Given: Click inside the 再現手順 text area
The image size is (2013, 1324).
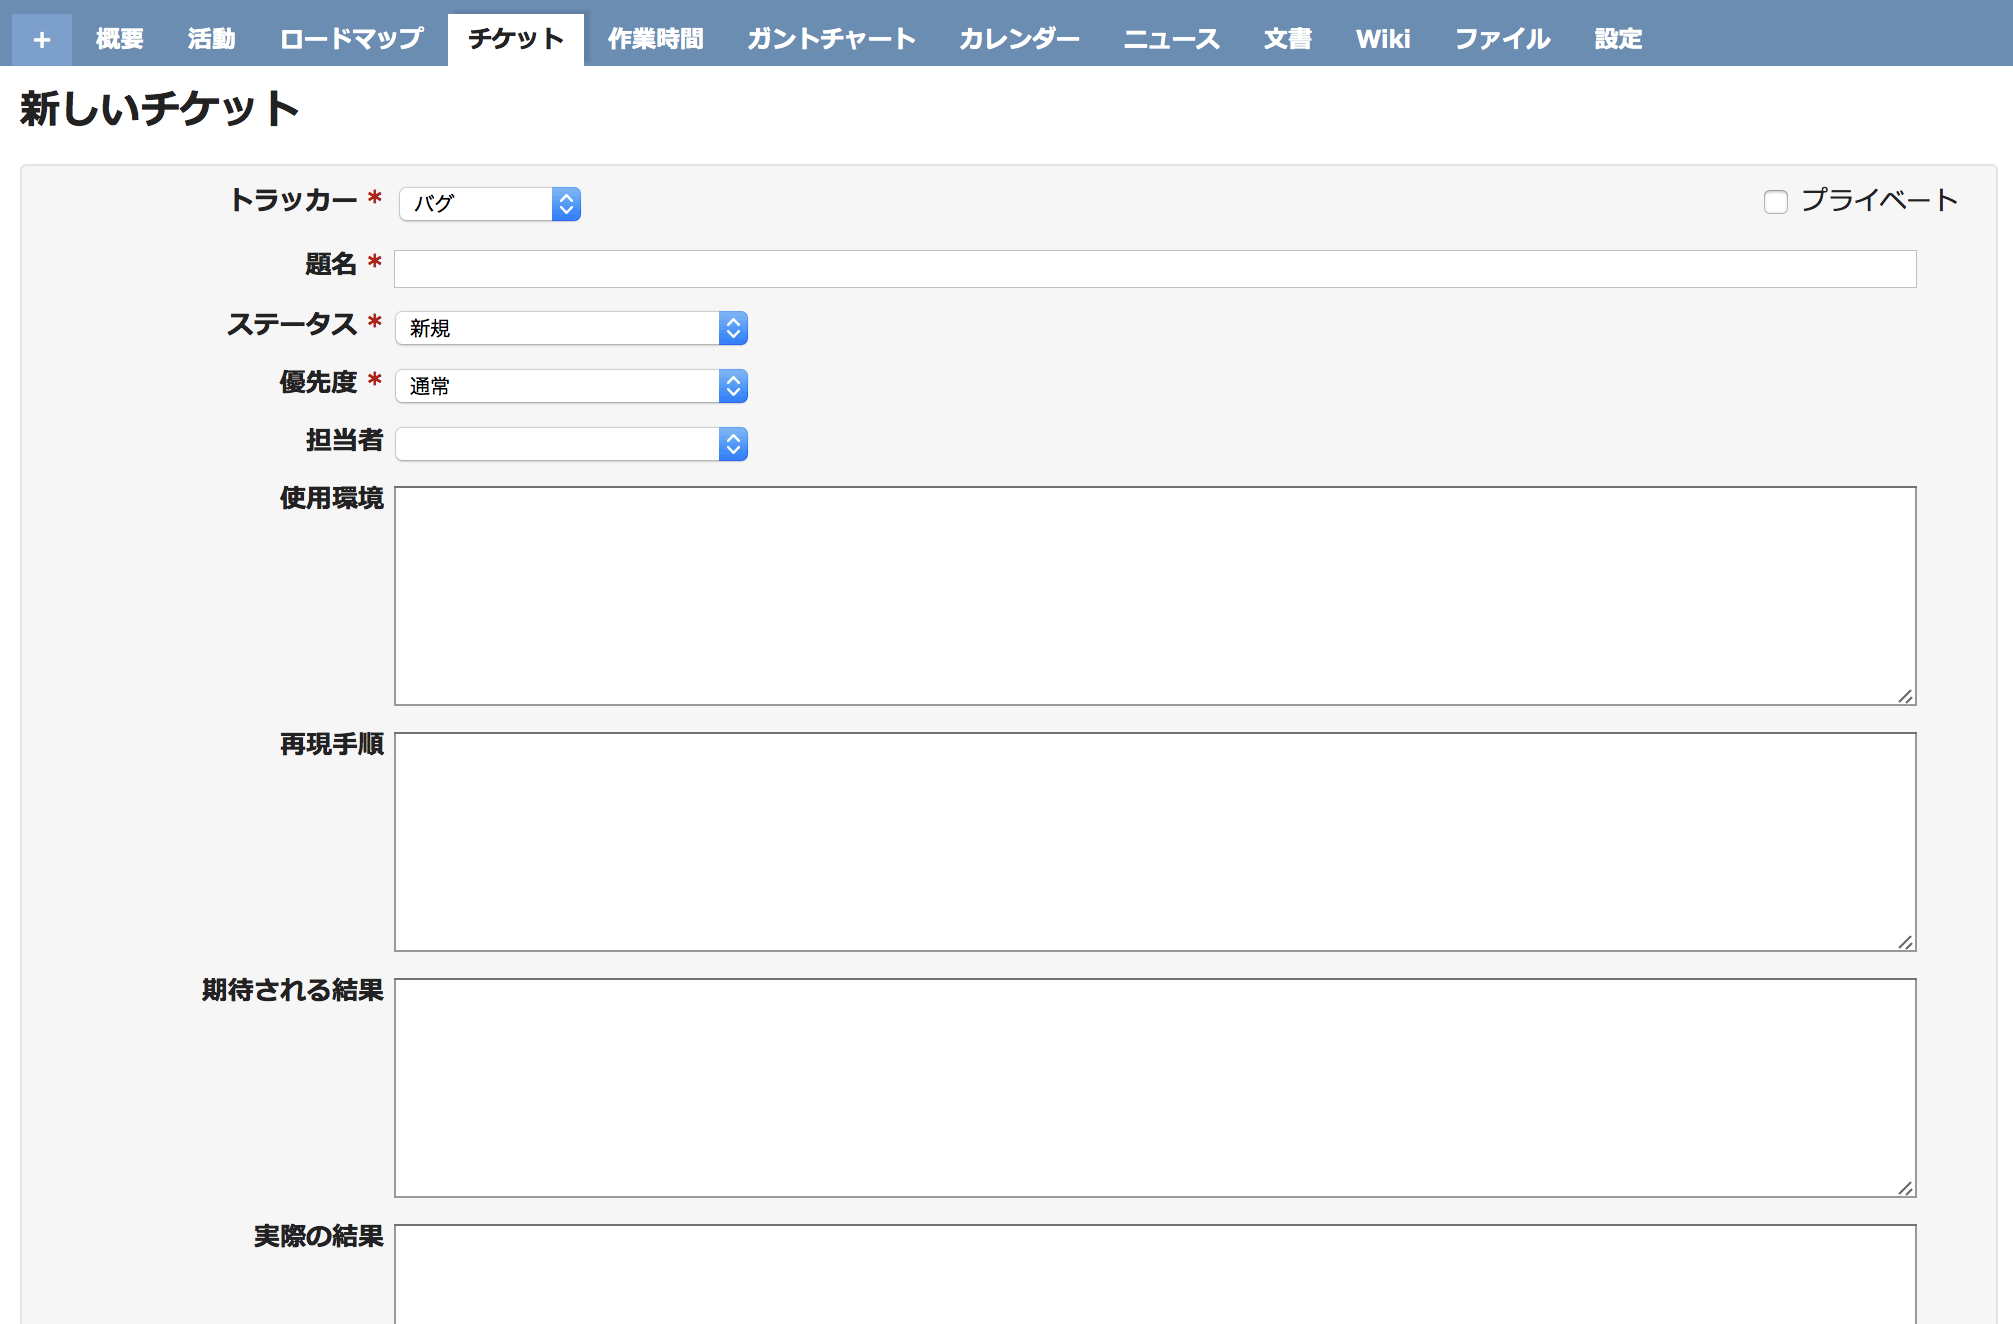Looking at the screenshot, I should (x=1155, y=842).
